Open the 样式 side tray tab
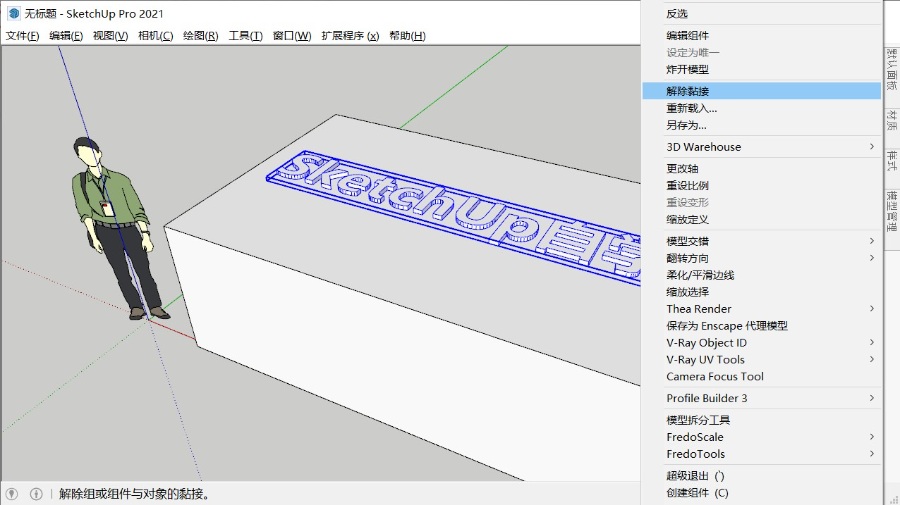The image size is (900, 505). tap(891, 161)
